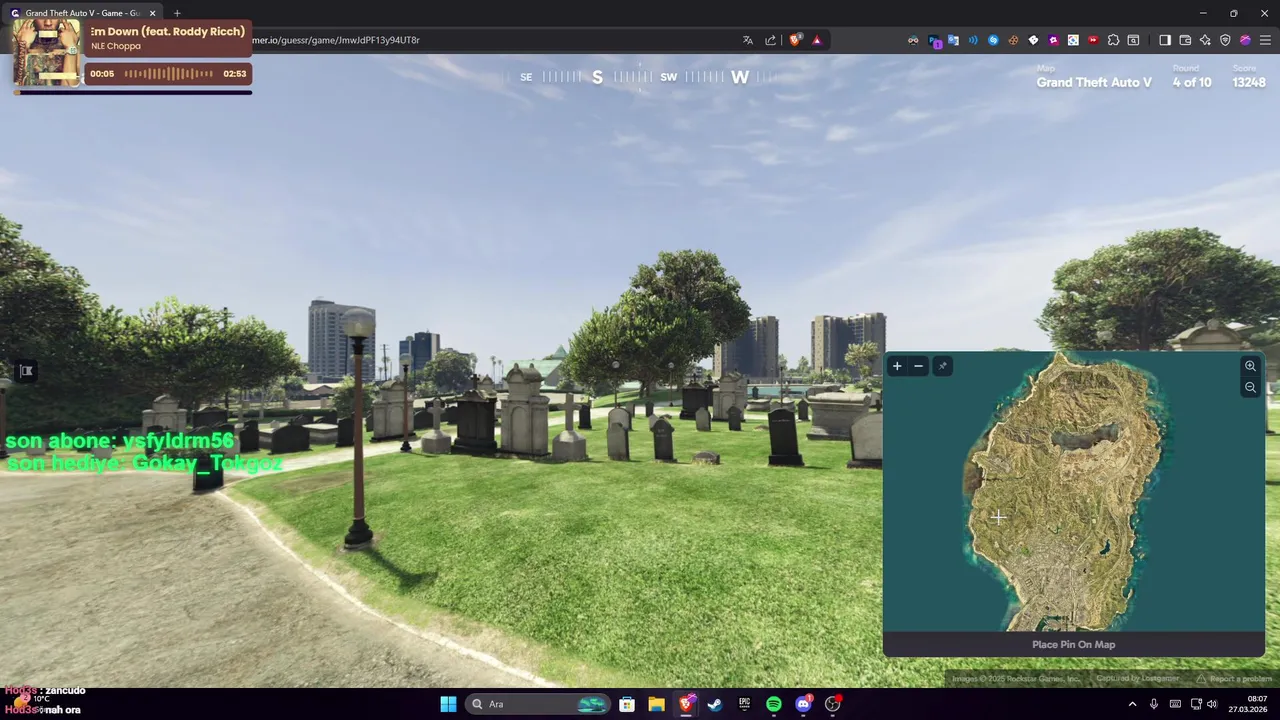Screen dimensions: 1280x720
Task: Open the Brave VPN shield icon
Action: point(1225,40)
